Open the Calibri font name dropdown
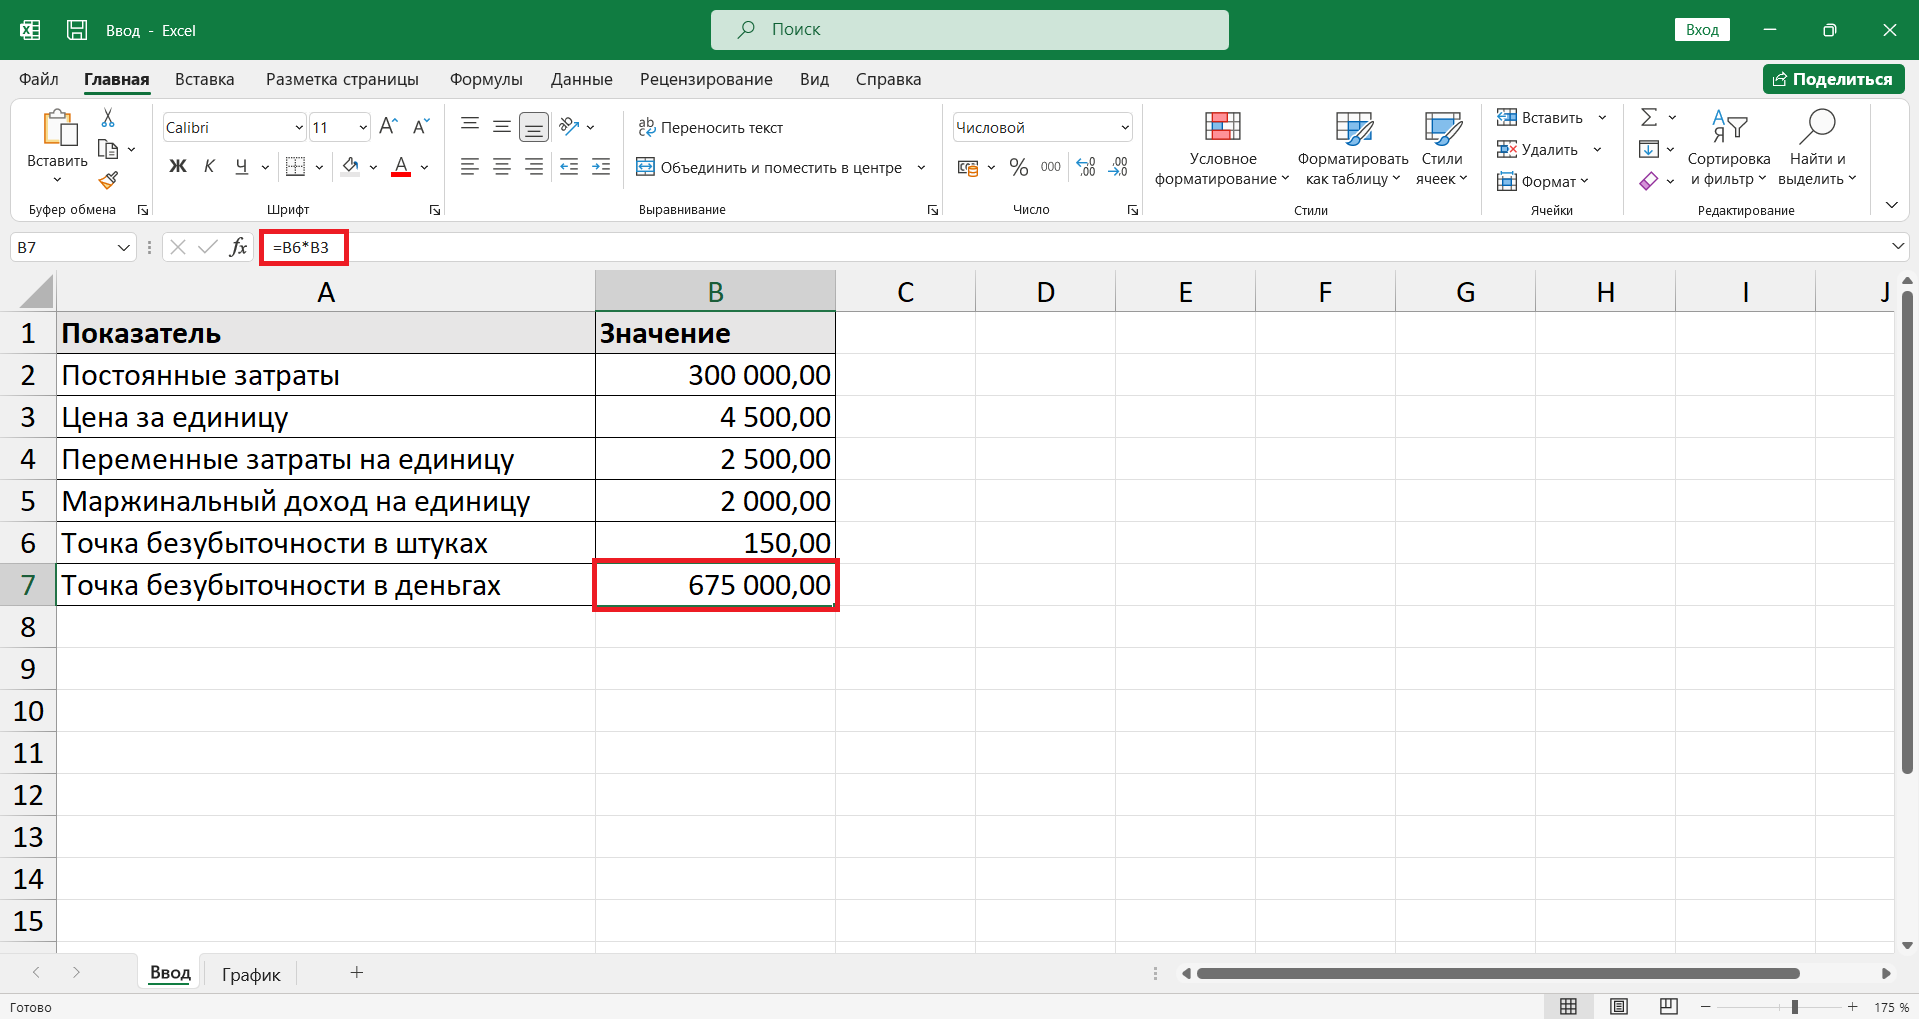Viewport: 1919px width, 1019px height. coord(299,127)
